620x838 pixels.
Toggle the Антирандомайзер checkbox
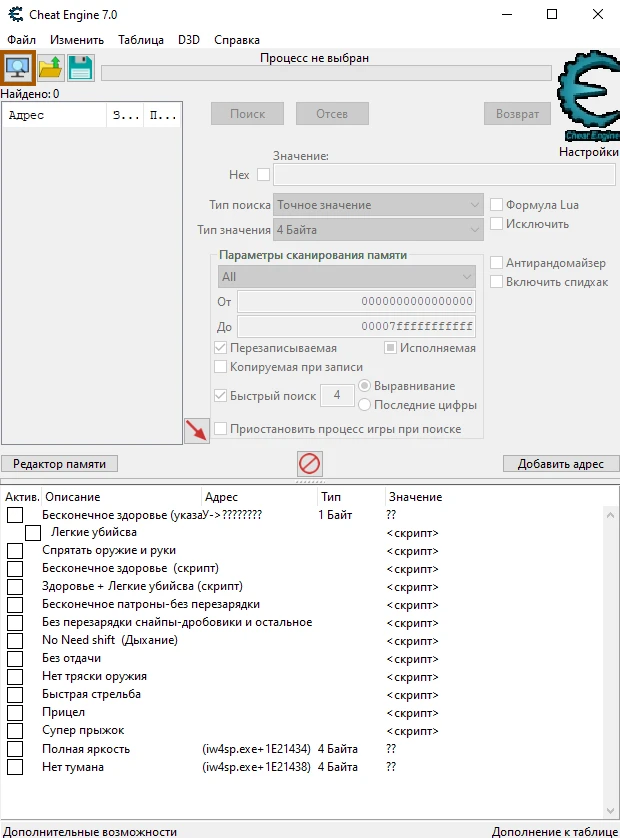[497, 263]
